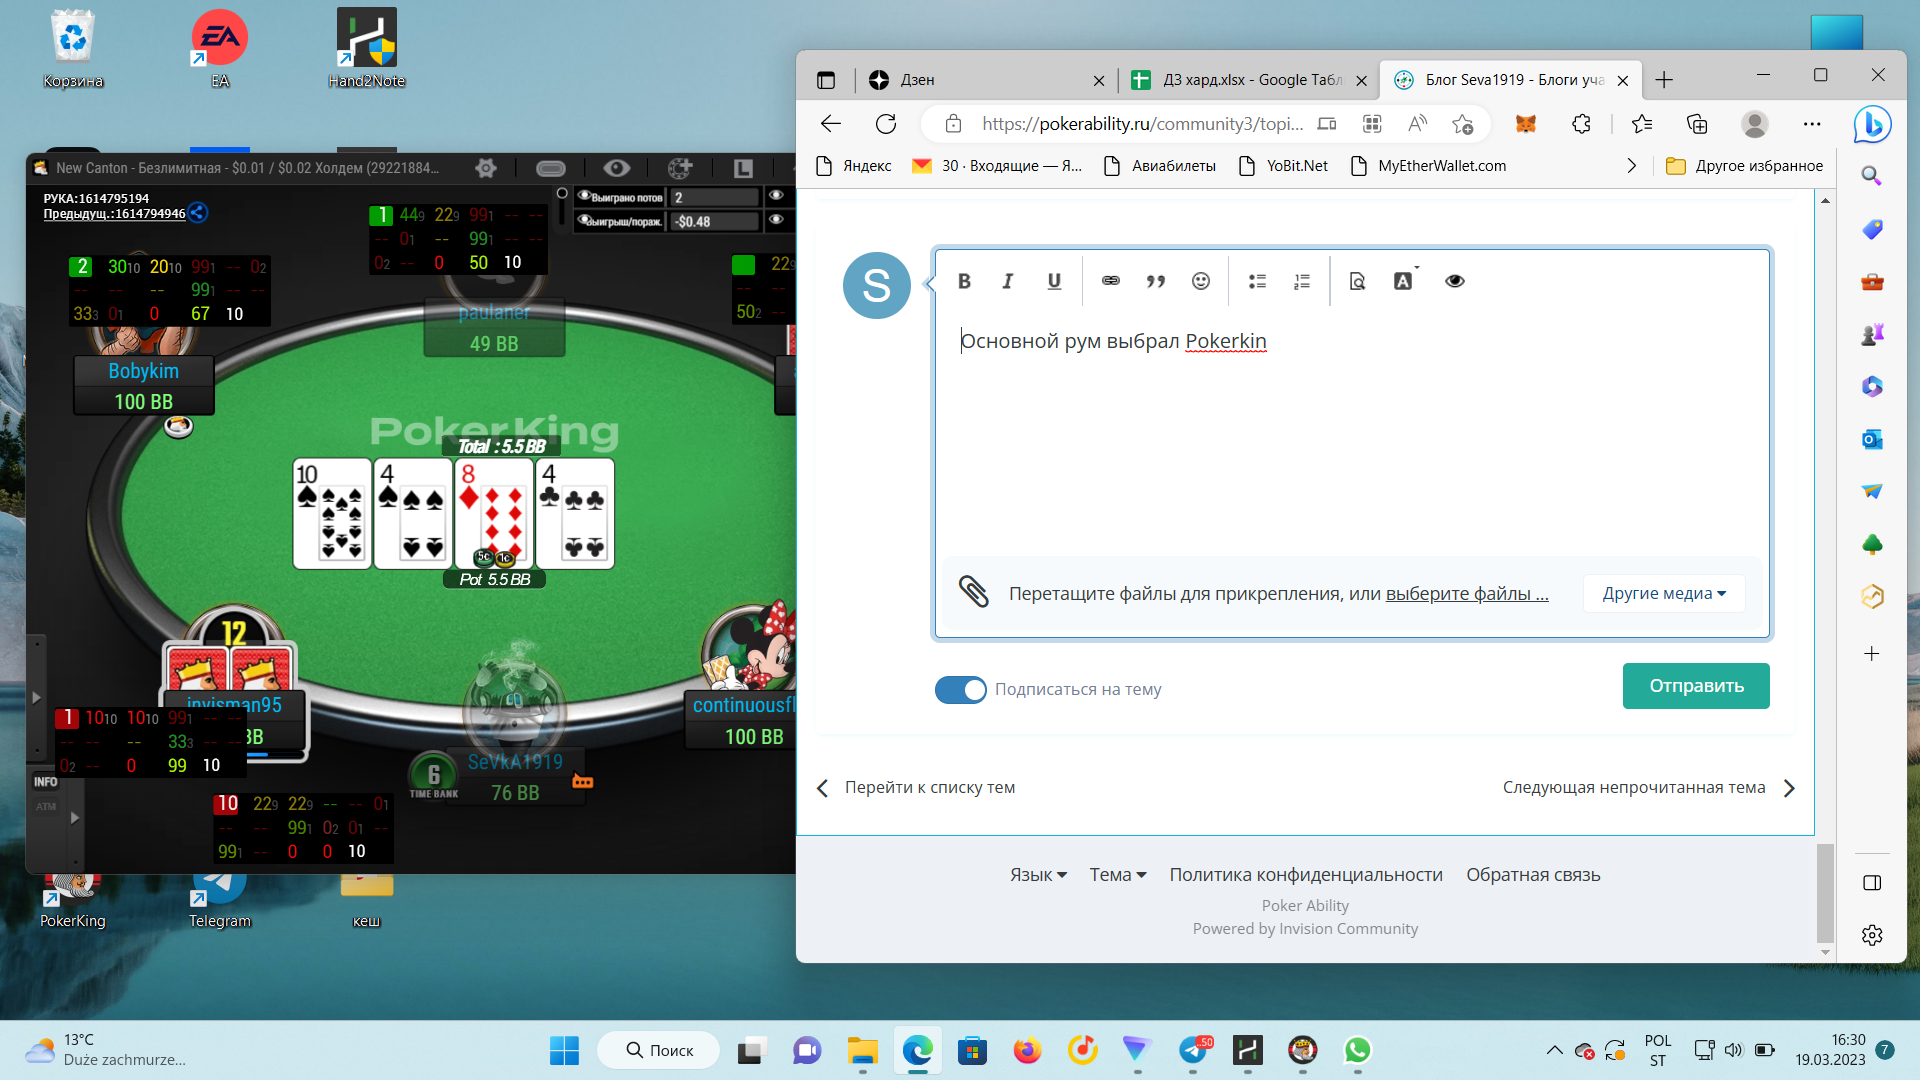Image resolution: width=1920 pixels, height=1080 pixels.
Task: Open Edge sidebar settings gear
Action: point(1872,935)
